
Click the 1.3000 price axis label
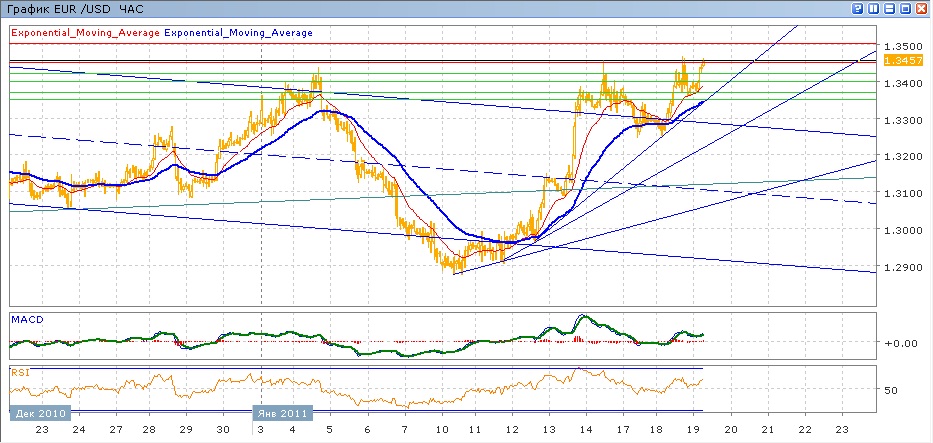pos(903,230)
